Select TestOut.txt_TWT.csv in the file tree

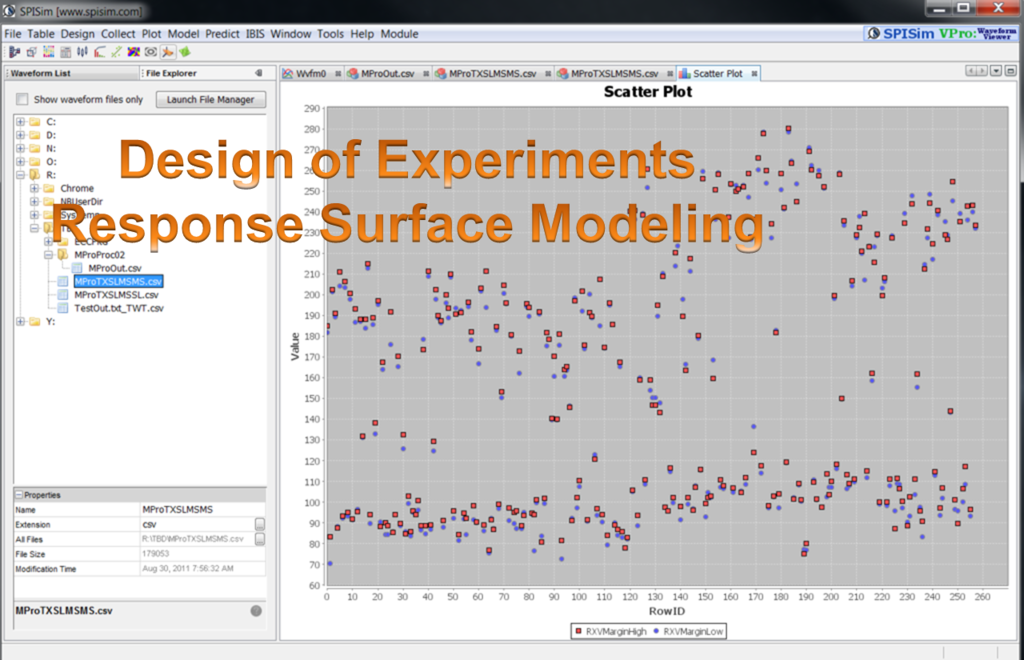[118, 308]
